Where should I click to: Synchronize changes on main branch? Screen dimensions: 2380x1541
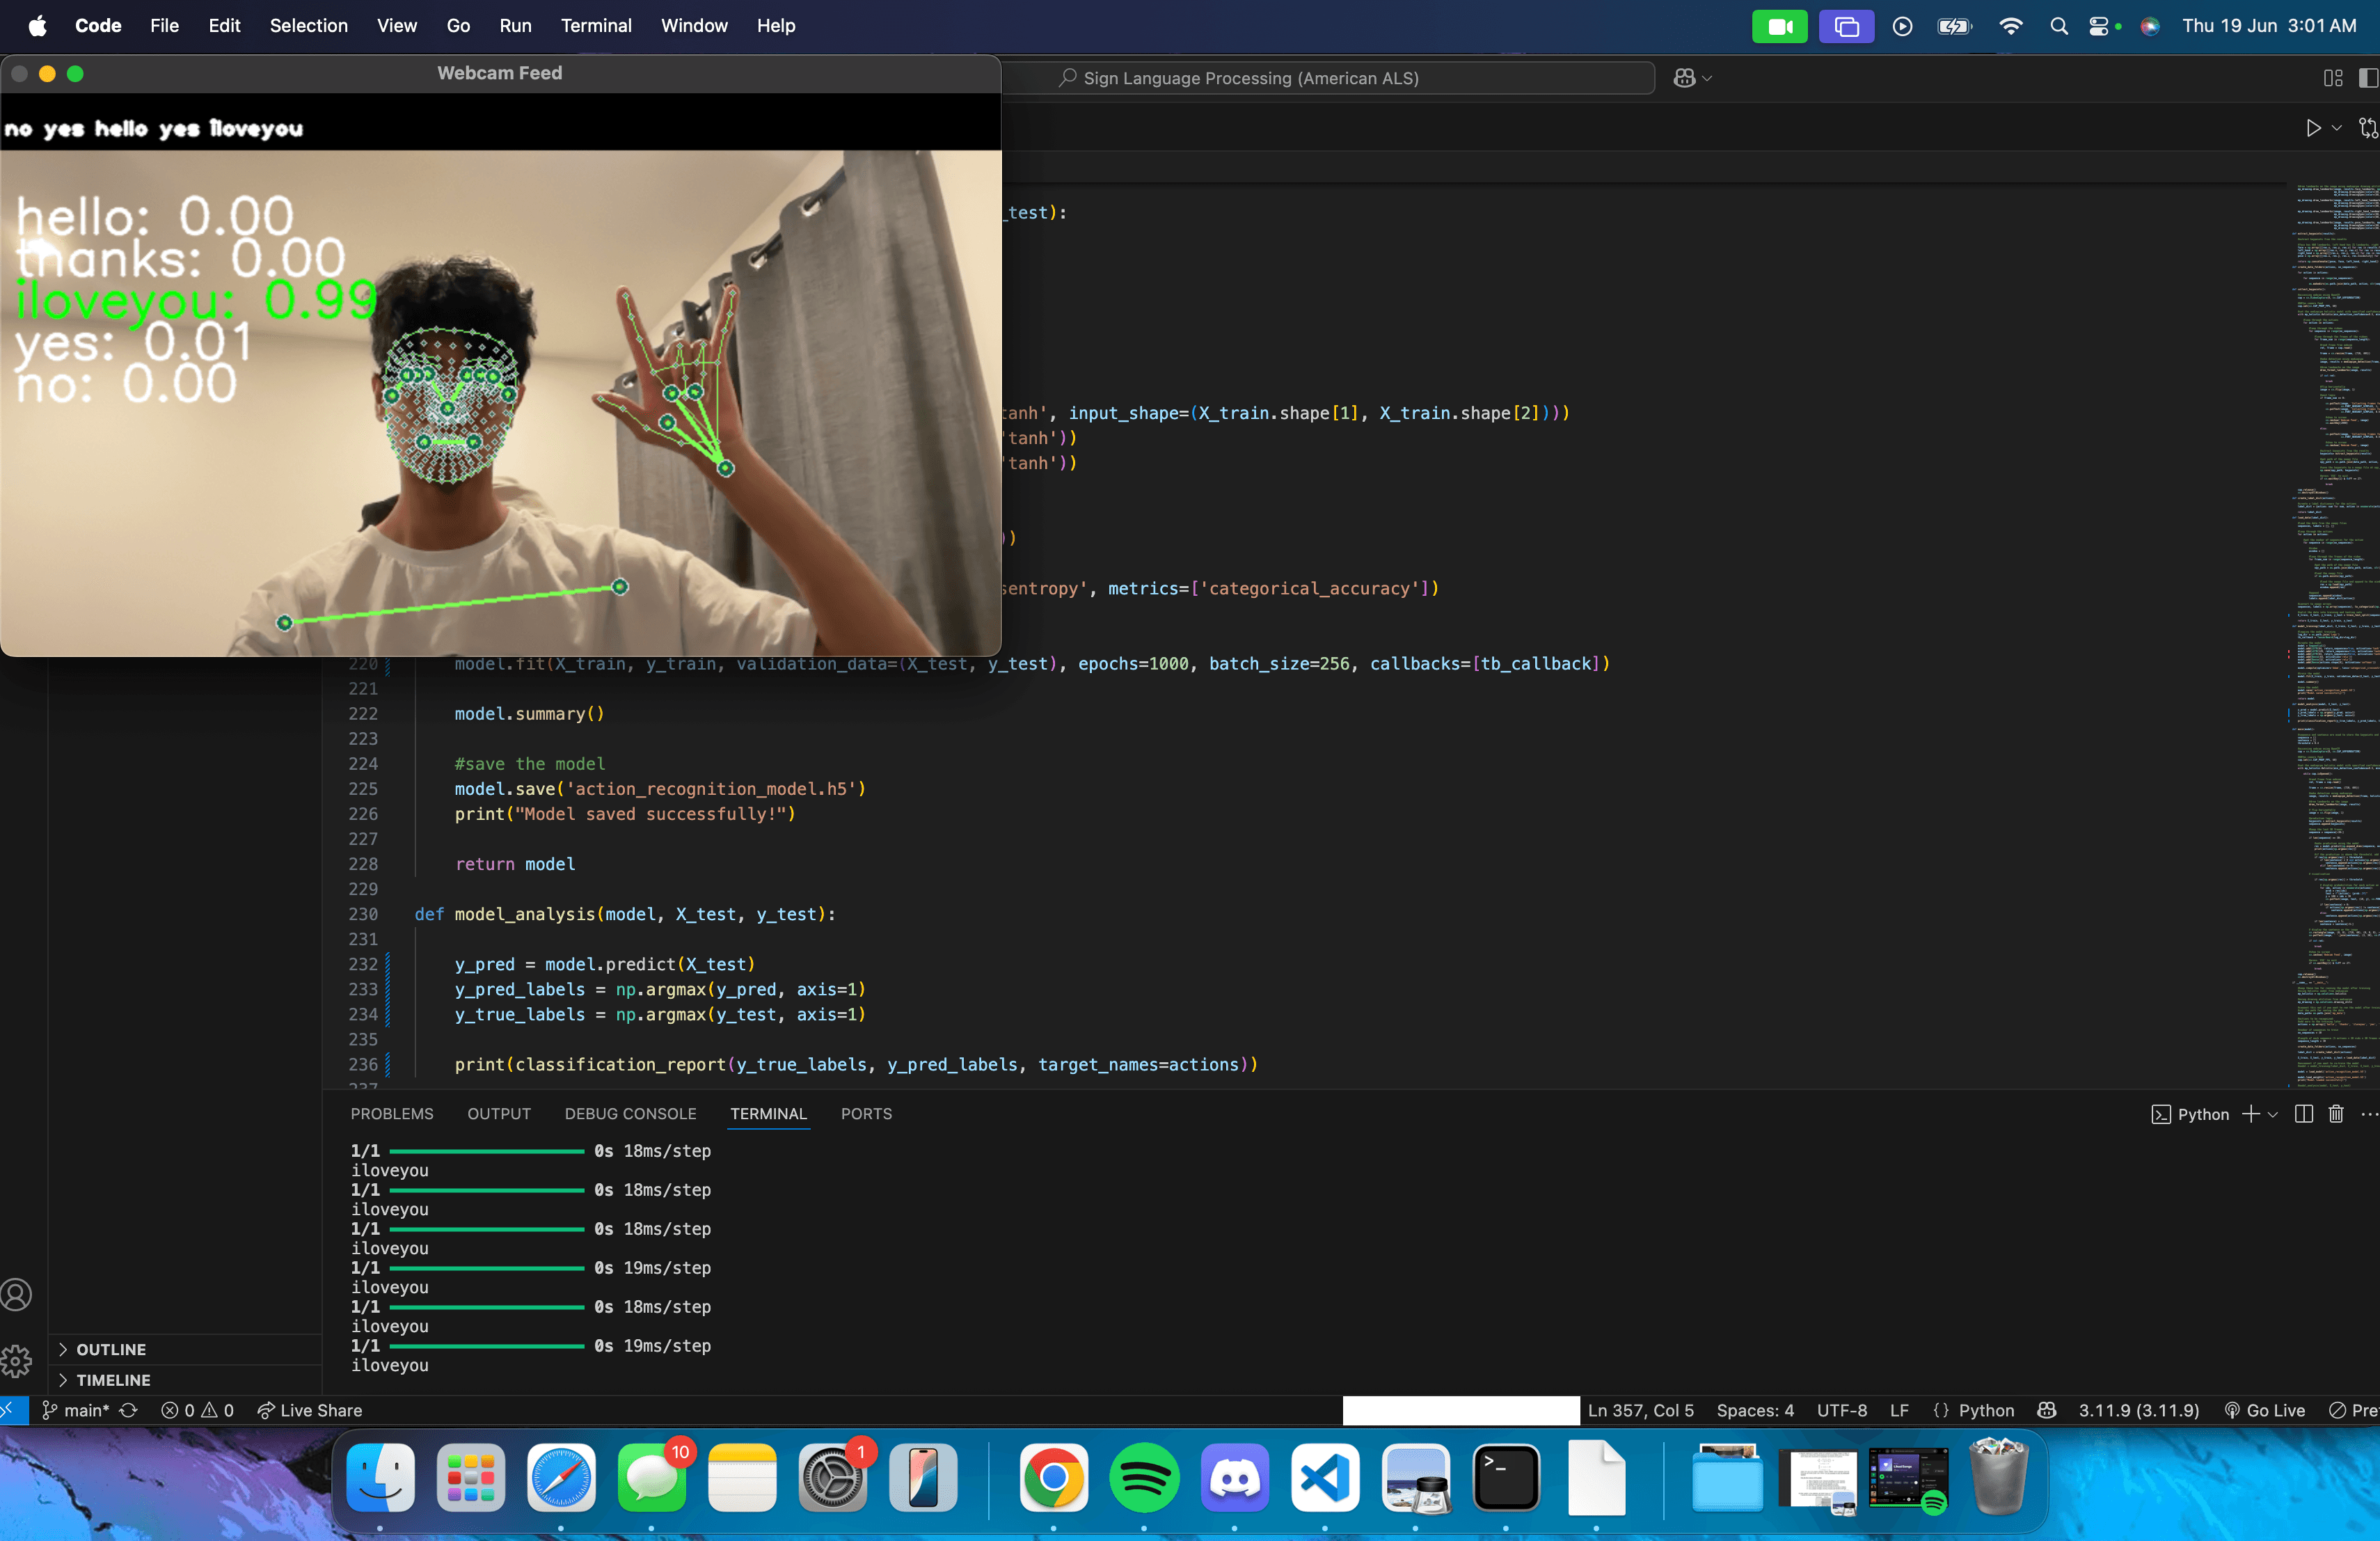point(129,1410)
